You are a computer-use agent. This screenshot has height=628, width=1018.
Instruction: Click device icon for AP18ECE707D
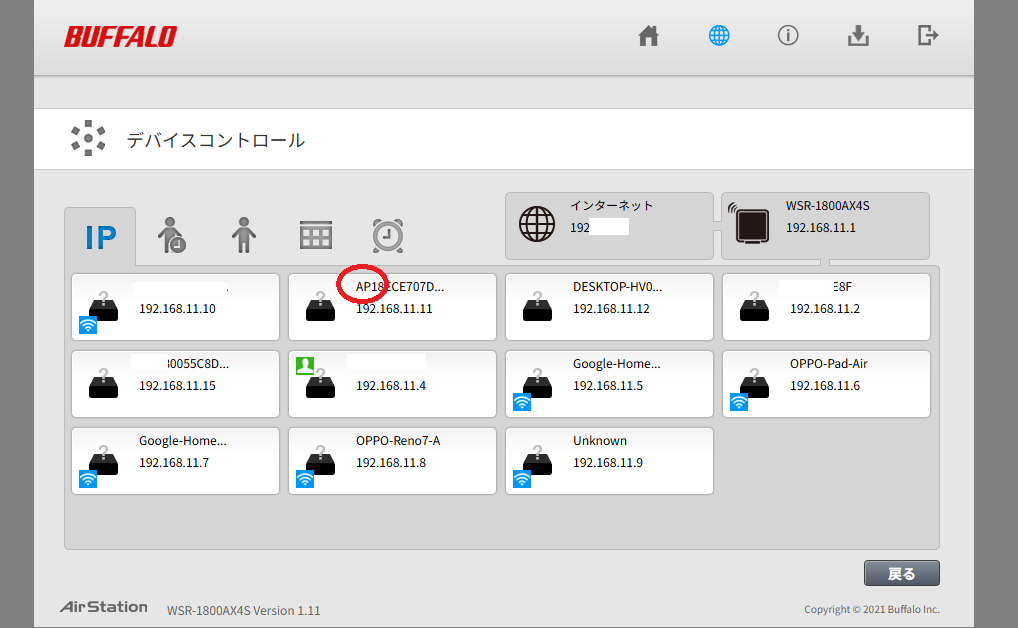click(x=320, y=307)
